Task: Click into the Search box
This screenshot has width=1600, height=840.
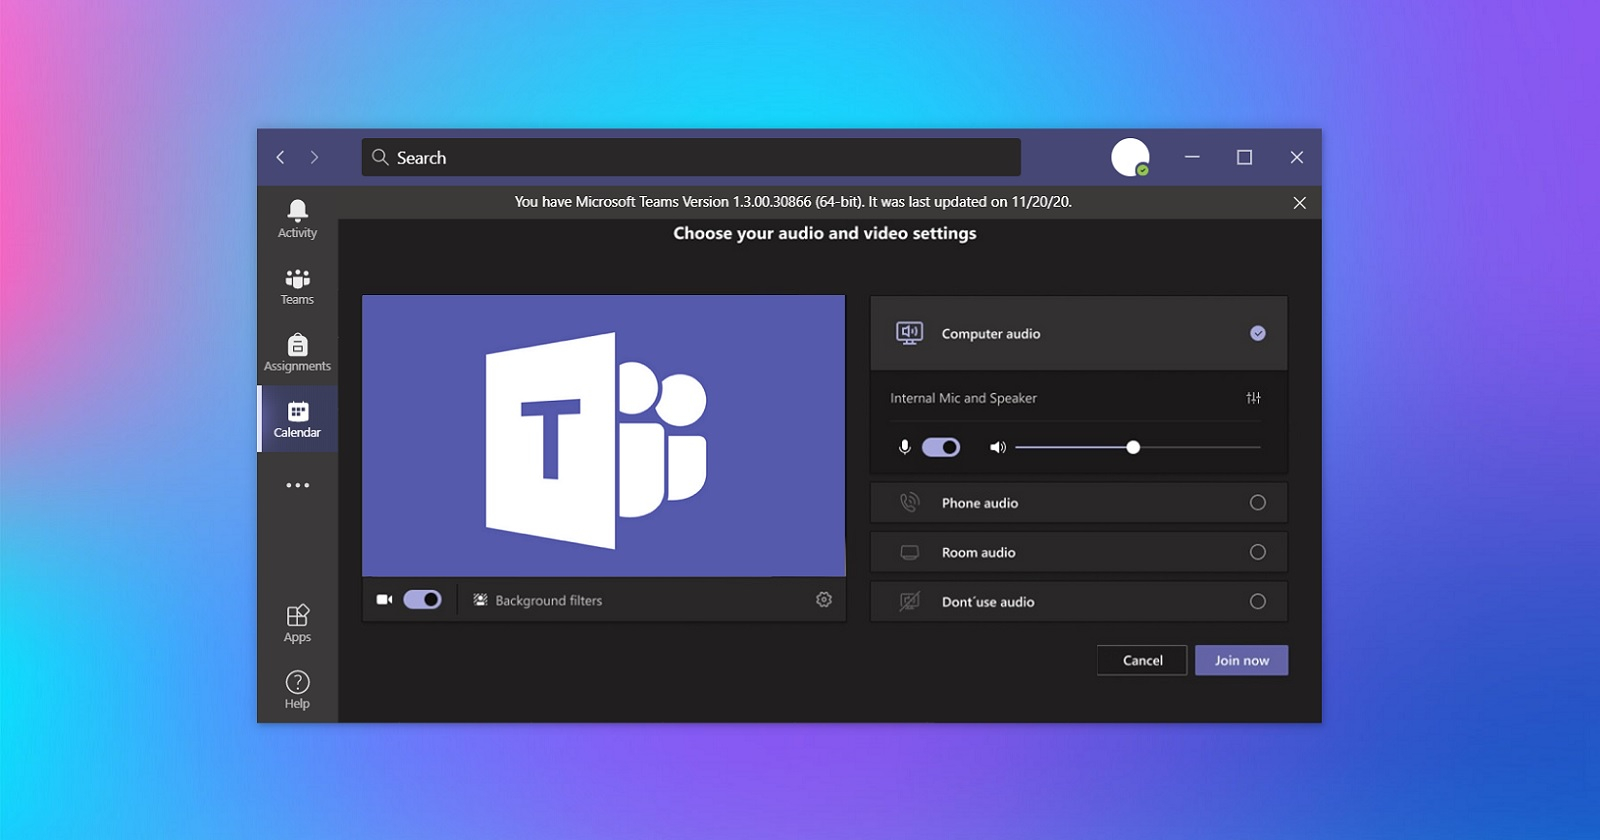Action: tap(690, 158)
